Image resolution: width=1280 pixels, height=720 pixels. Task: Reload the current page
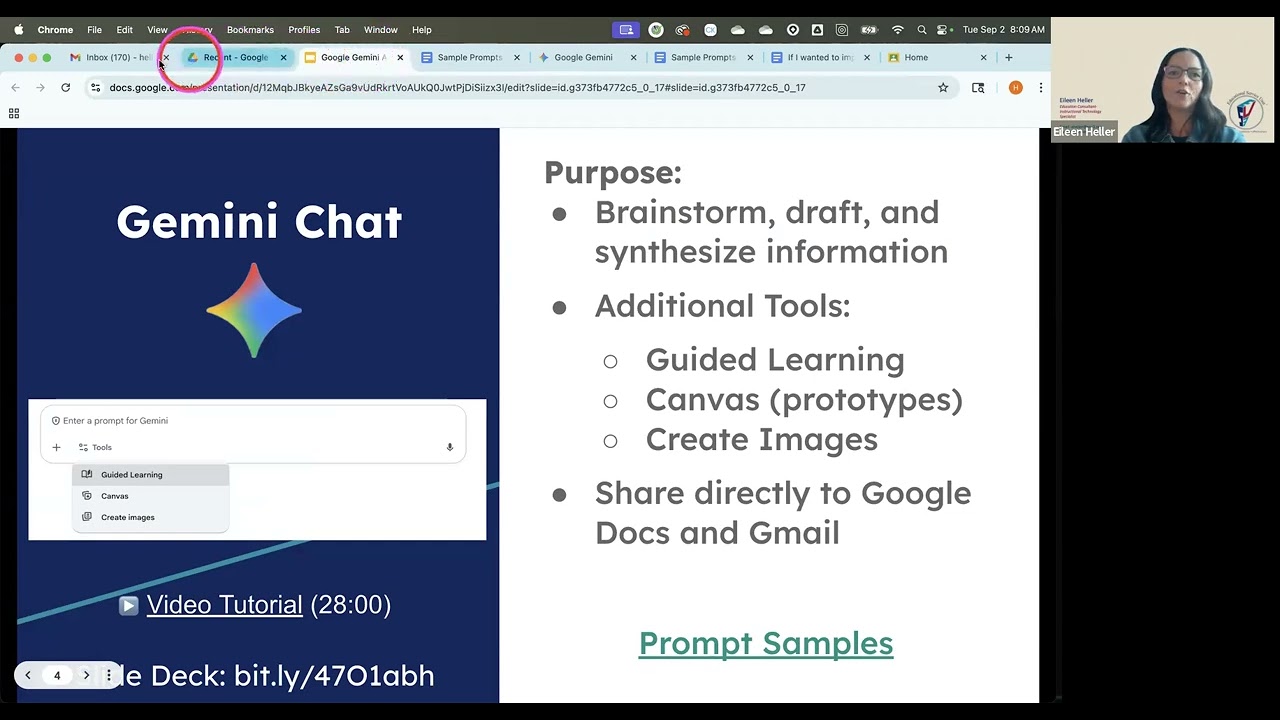coord(66,88)
